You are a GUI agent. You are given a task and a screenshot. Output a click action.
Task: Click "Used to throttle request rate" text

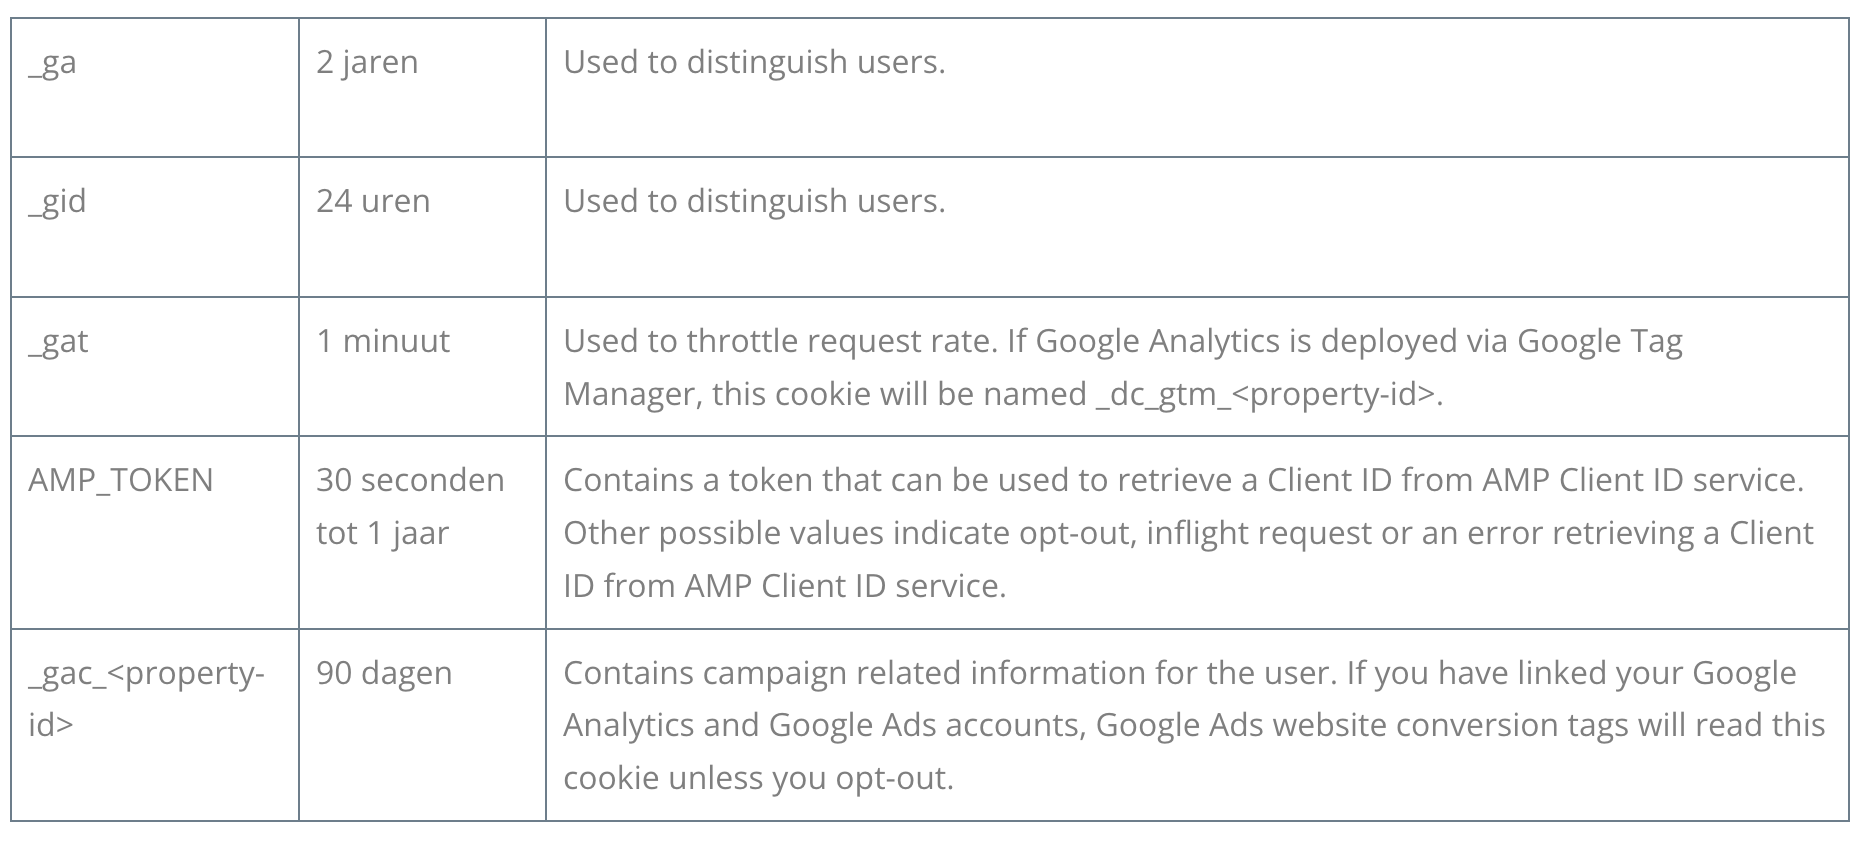tap(780, 342)
